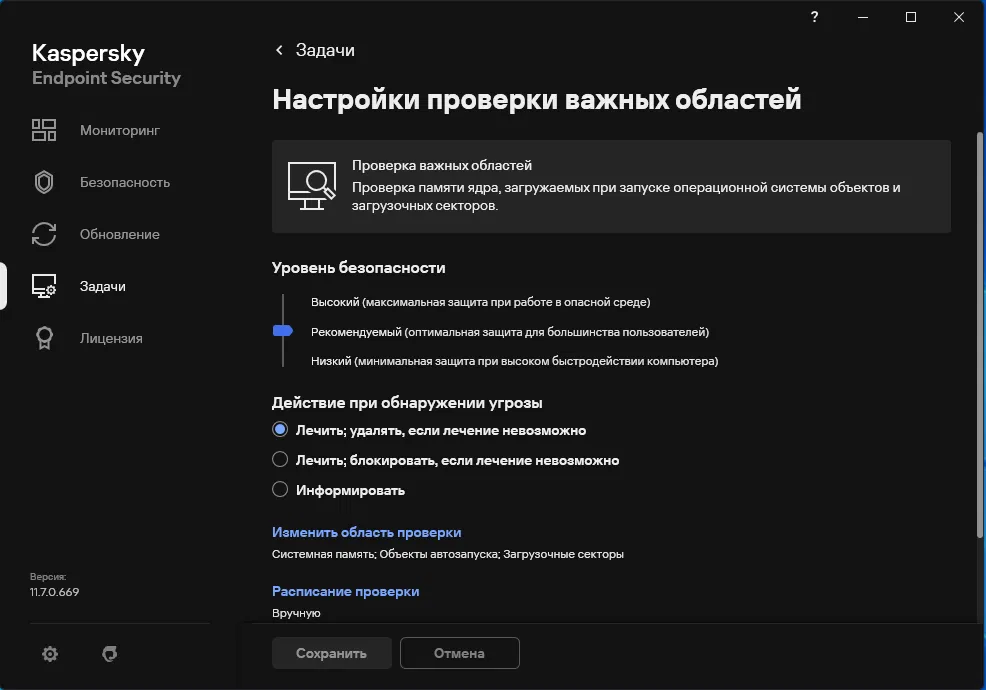Open Мониторинг section
Image resolution: width=986 pixels, height=690 pixels.
coord(119,130)
